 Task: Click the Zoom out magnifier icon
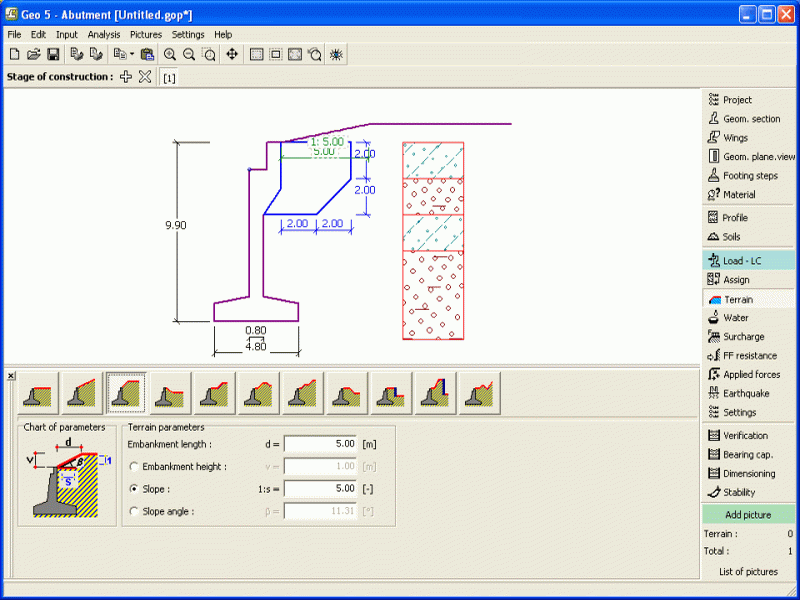point(189,54)
